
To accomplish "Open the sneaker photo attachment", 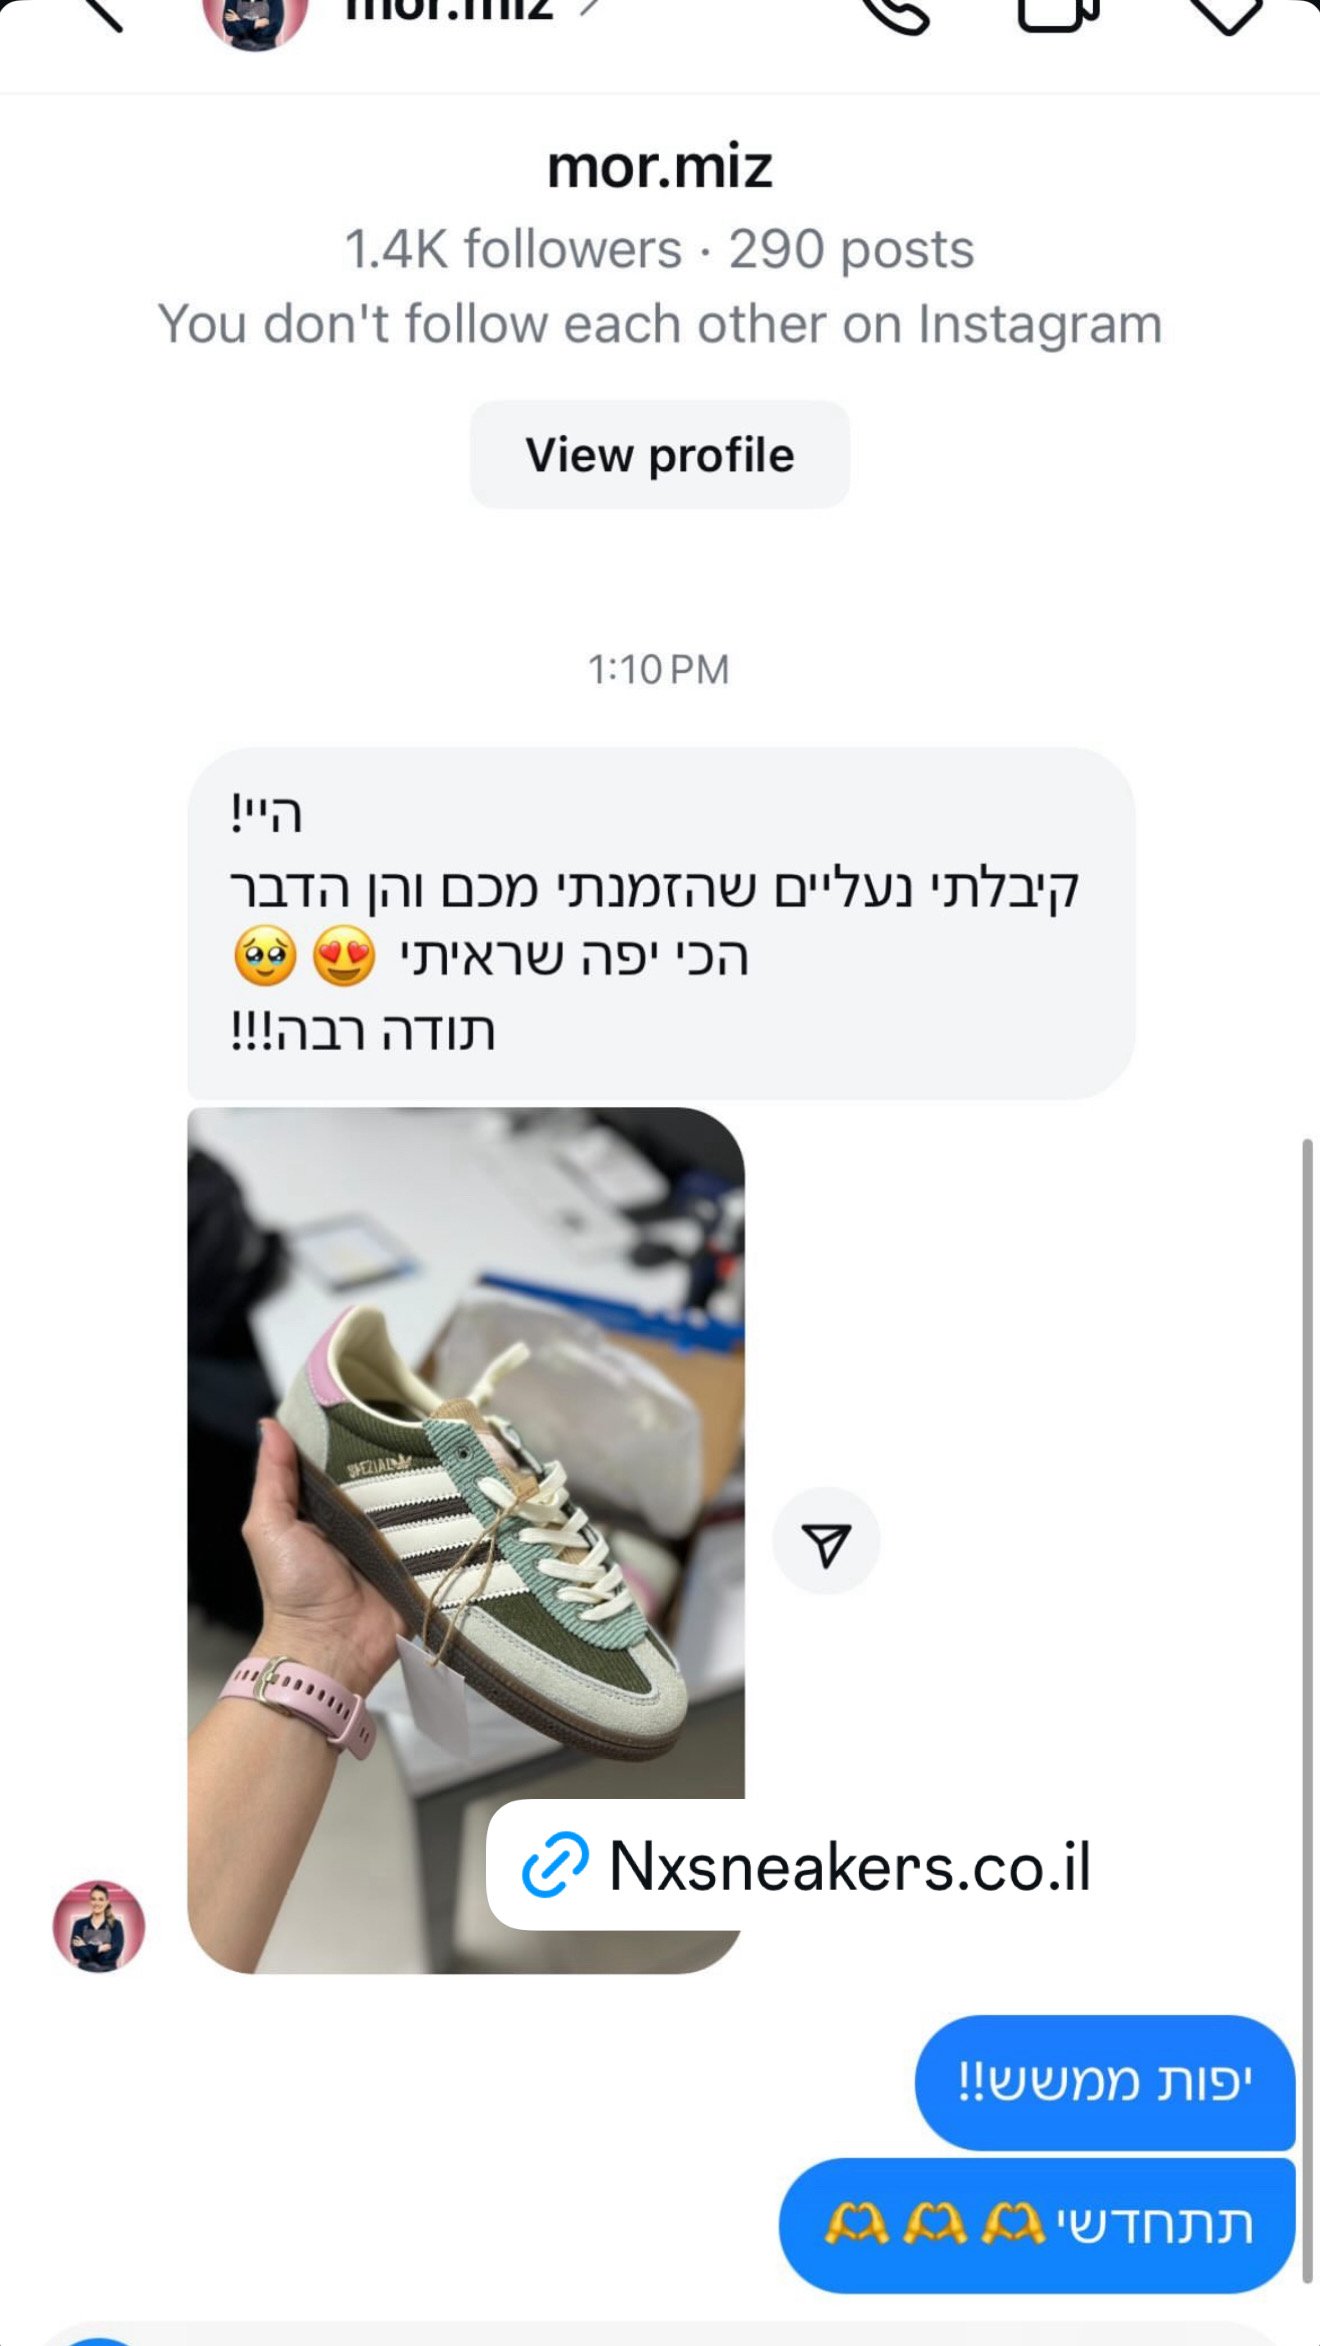I will coord(466,1540).
